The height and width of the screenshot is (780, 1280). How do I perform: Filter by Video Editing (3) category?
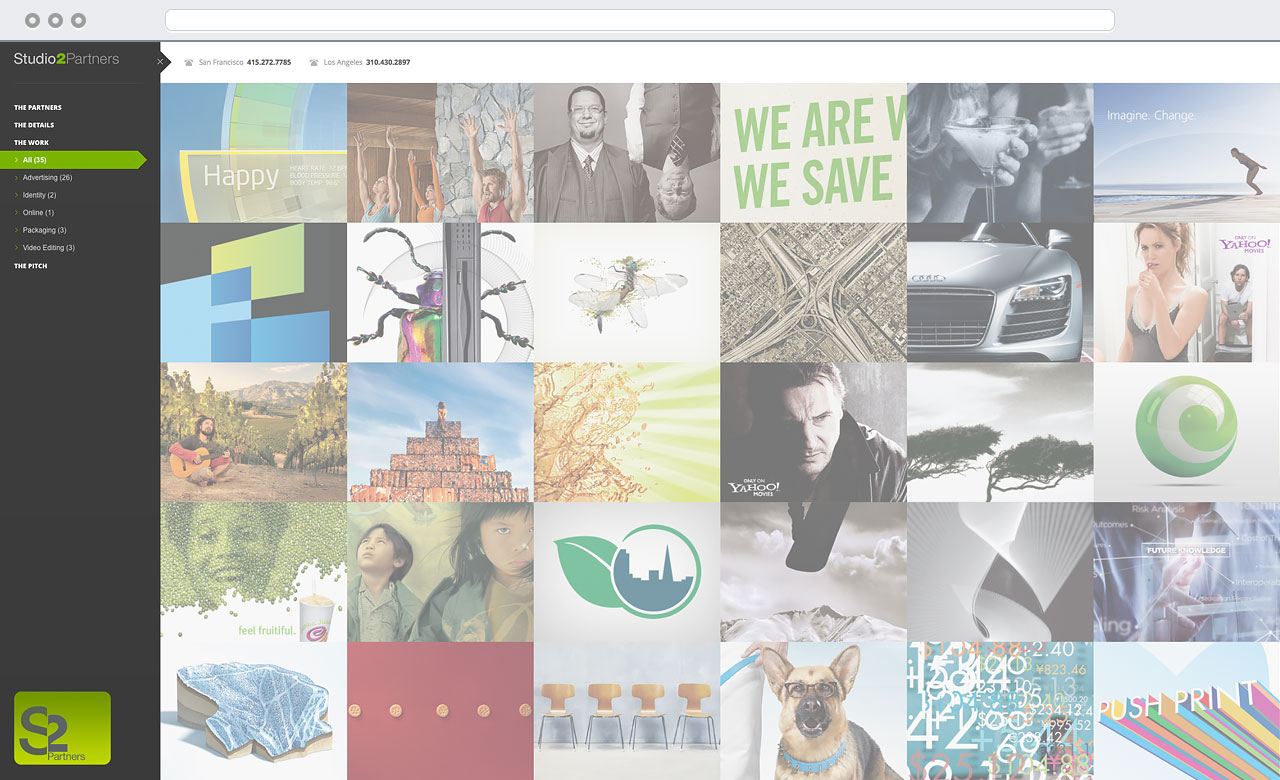(48, 248)
